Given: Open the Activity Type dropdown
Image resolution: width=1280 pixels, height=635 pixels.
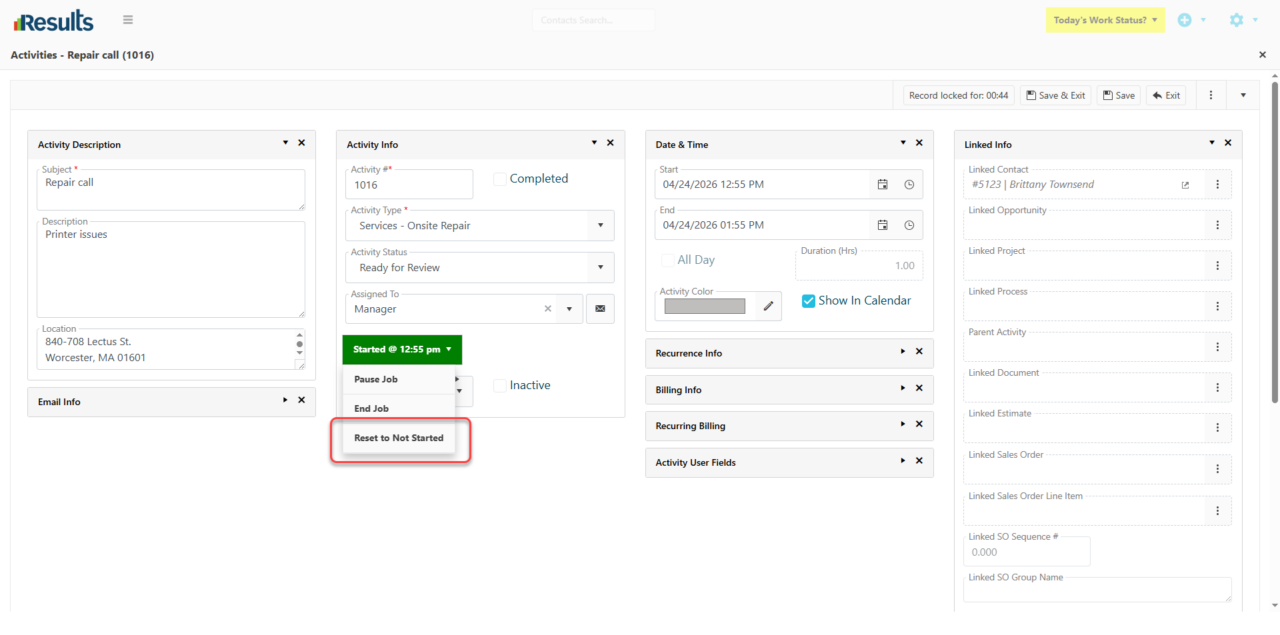Looking at the screenshot, I should [600, 225].
